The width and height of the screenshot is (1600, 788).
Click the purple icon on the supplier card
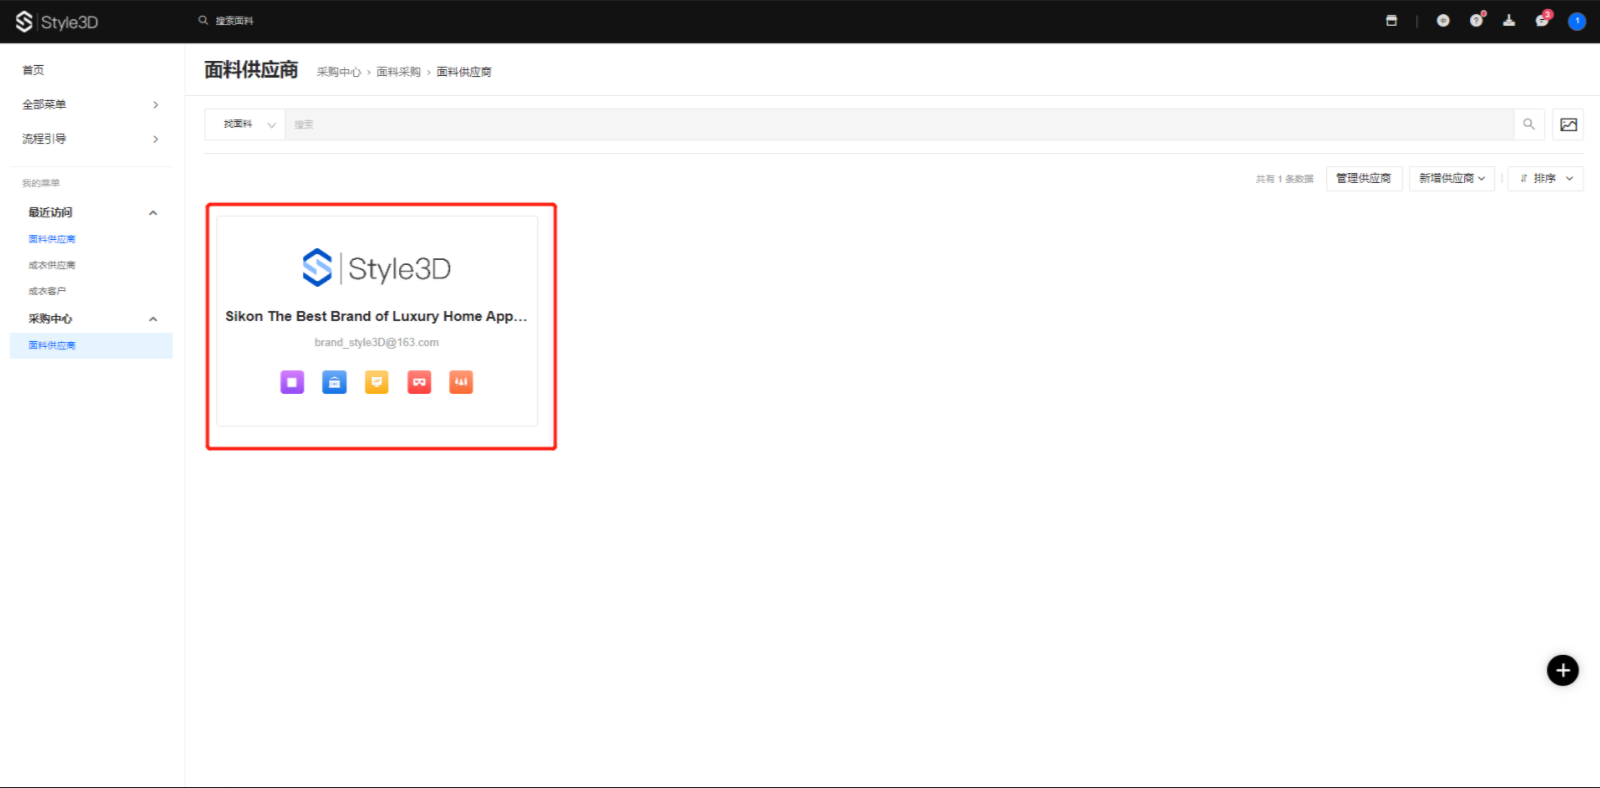292,382
